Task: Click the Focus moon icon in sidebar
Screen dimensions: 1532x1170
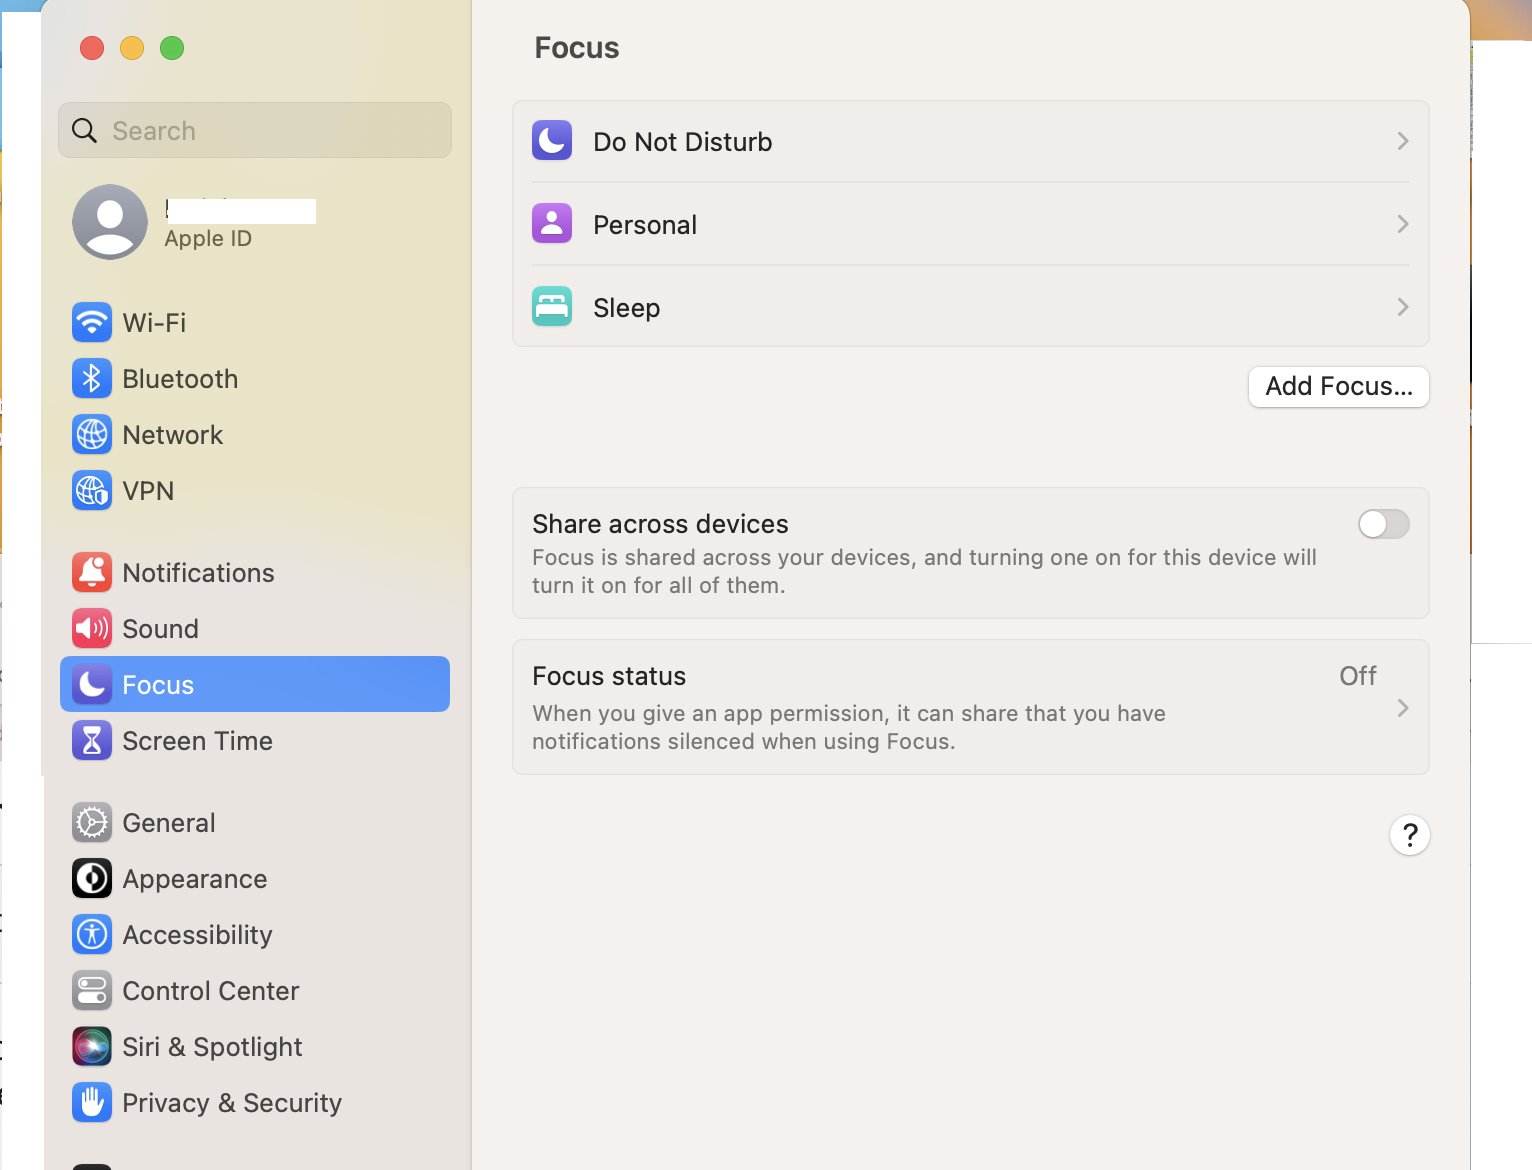Action: point(92,684)
